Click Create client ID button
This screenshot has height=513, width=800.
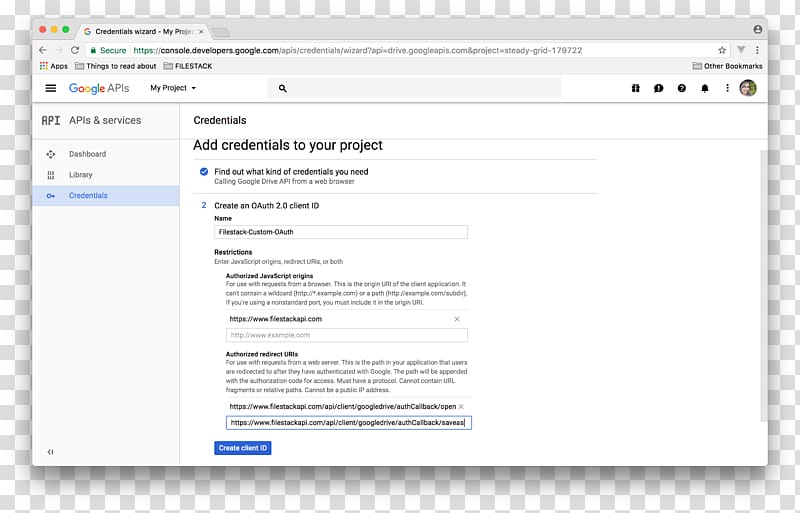[x=243, y=448]
